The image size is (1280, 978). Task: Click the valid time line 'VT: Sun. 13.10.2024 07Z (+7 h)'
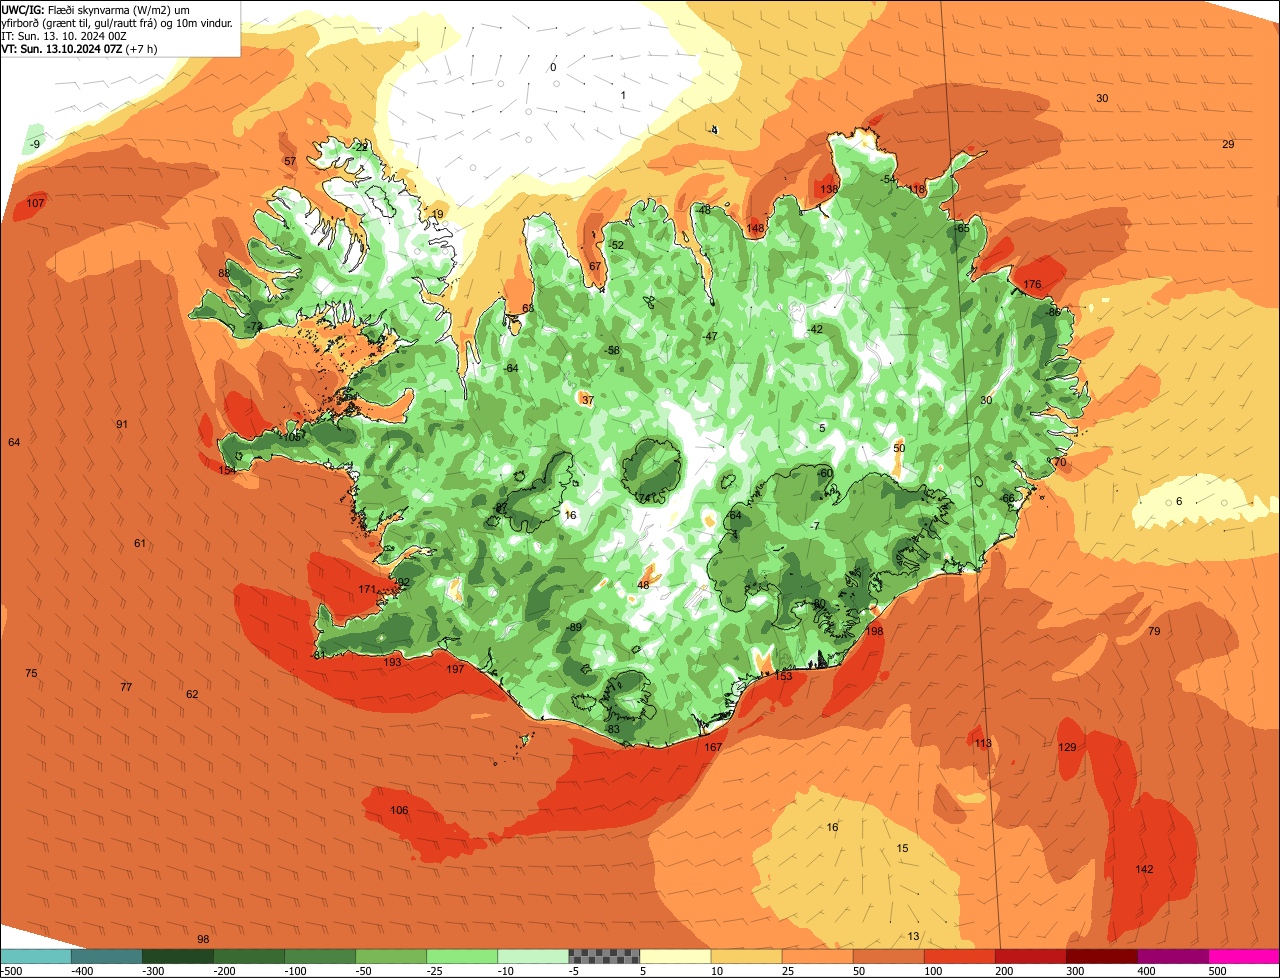[80, 48]
